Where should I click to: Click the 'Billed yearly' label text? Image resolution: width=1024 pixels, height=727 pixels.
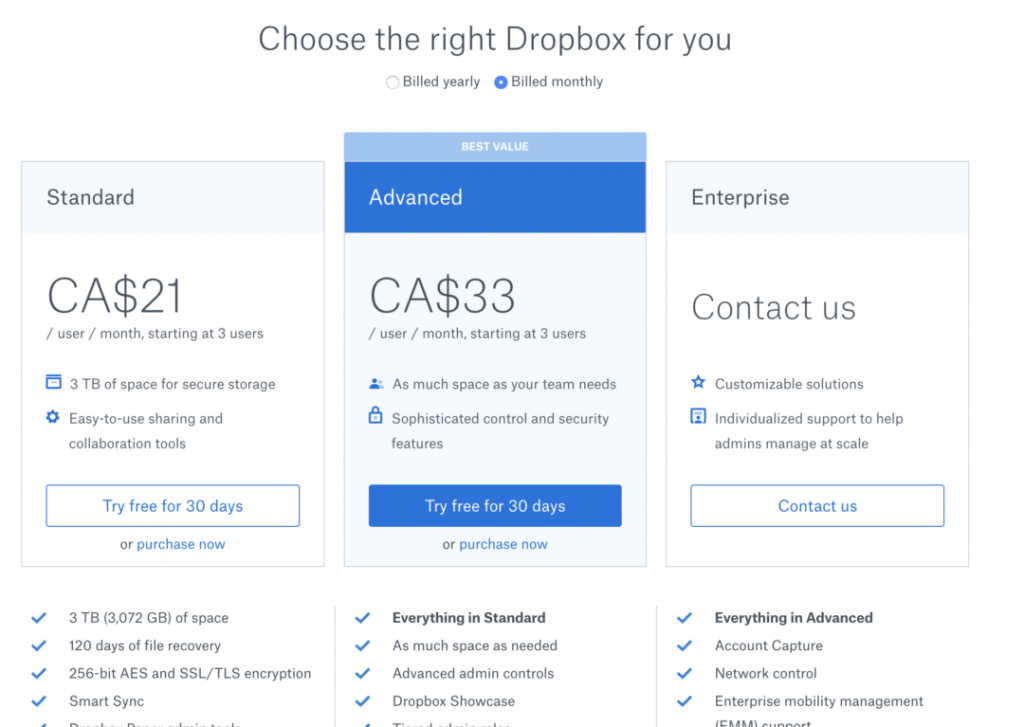441,82
